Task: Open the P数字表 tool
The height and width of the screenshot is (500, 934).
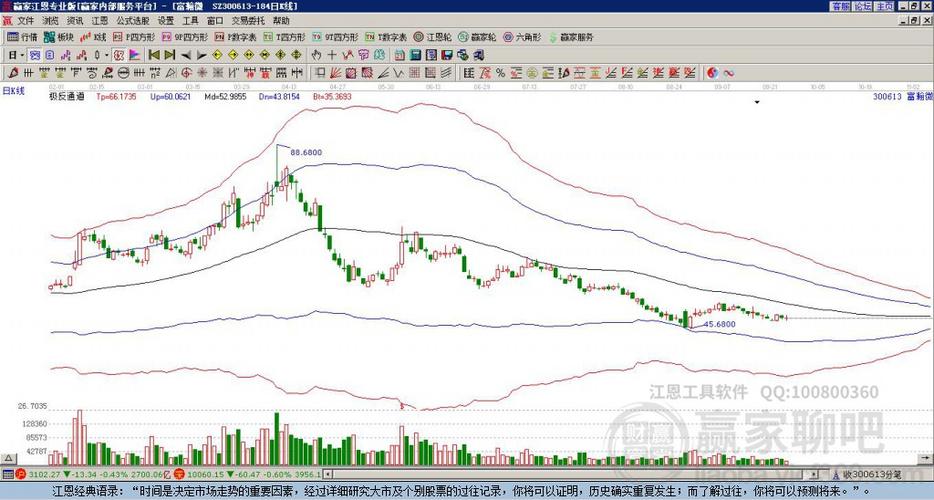Action: point(235,37)
